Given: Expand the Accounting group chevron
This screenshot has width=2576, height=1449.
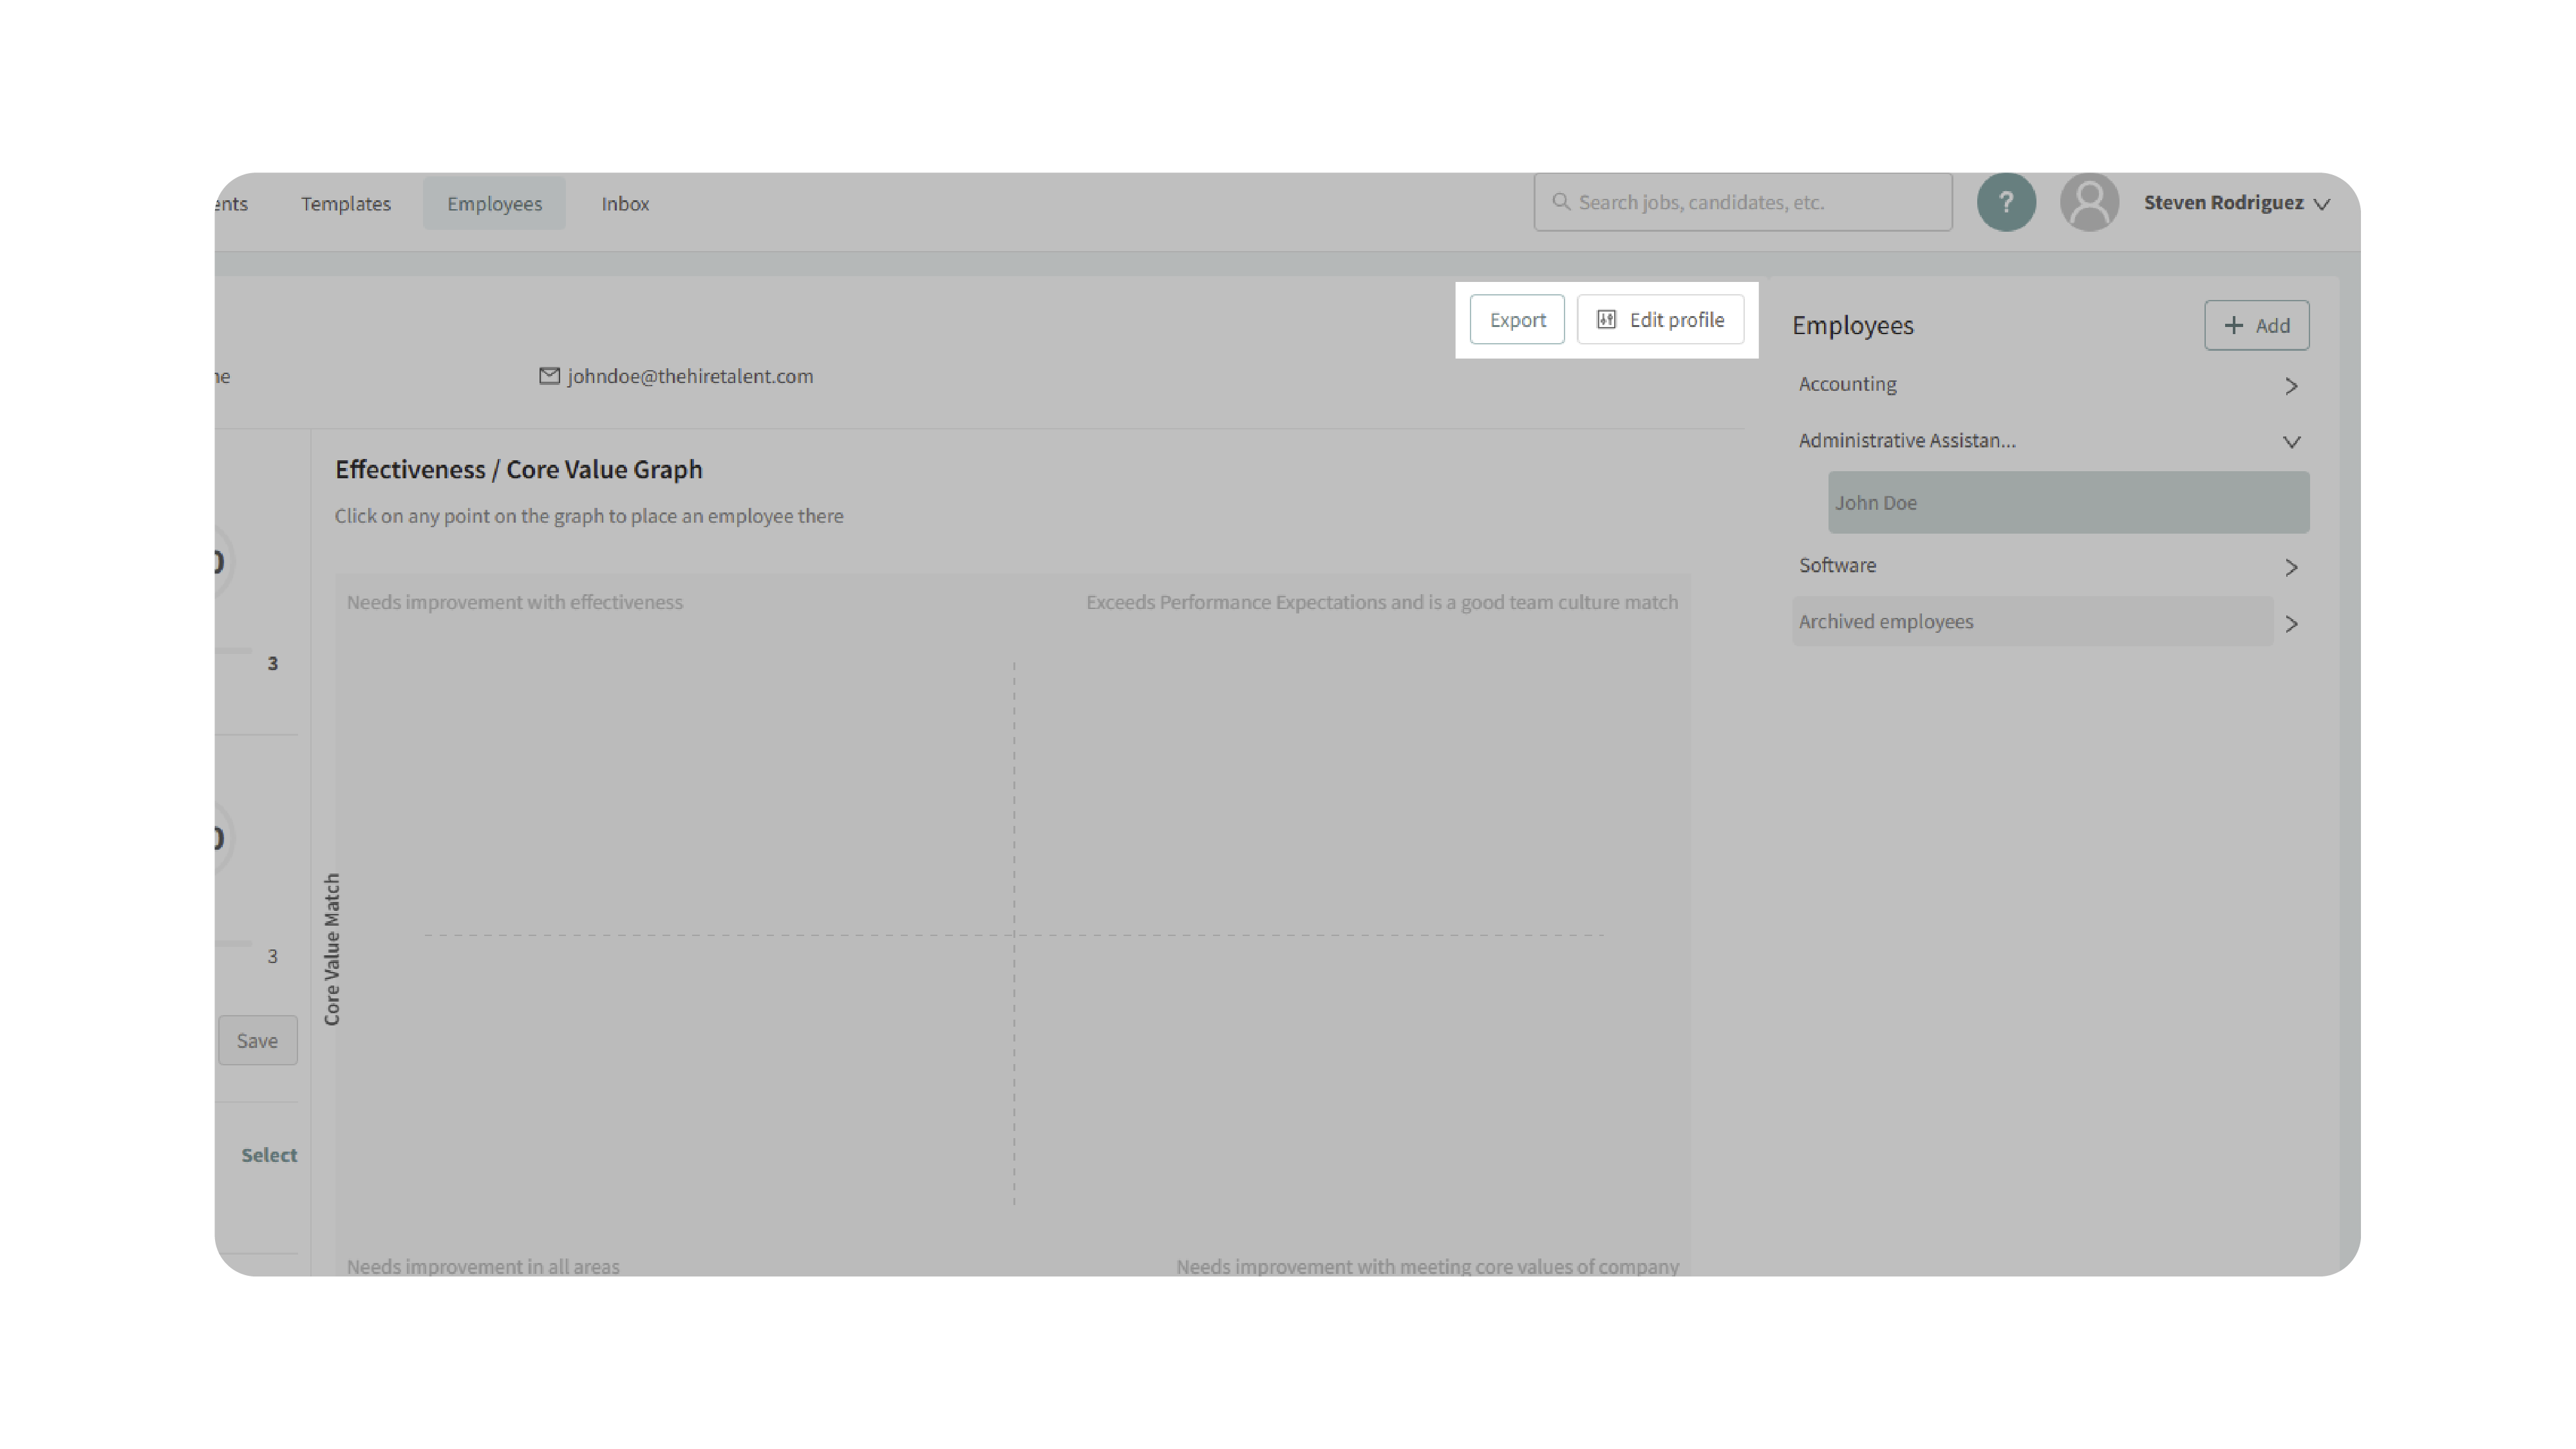Looking at the screenshot, I should 2291,386.
